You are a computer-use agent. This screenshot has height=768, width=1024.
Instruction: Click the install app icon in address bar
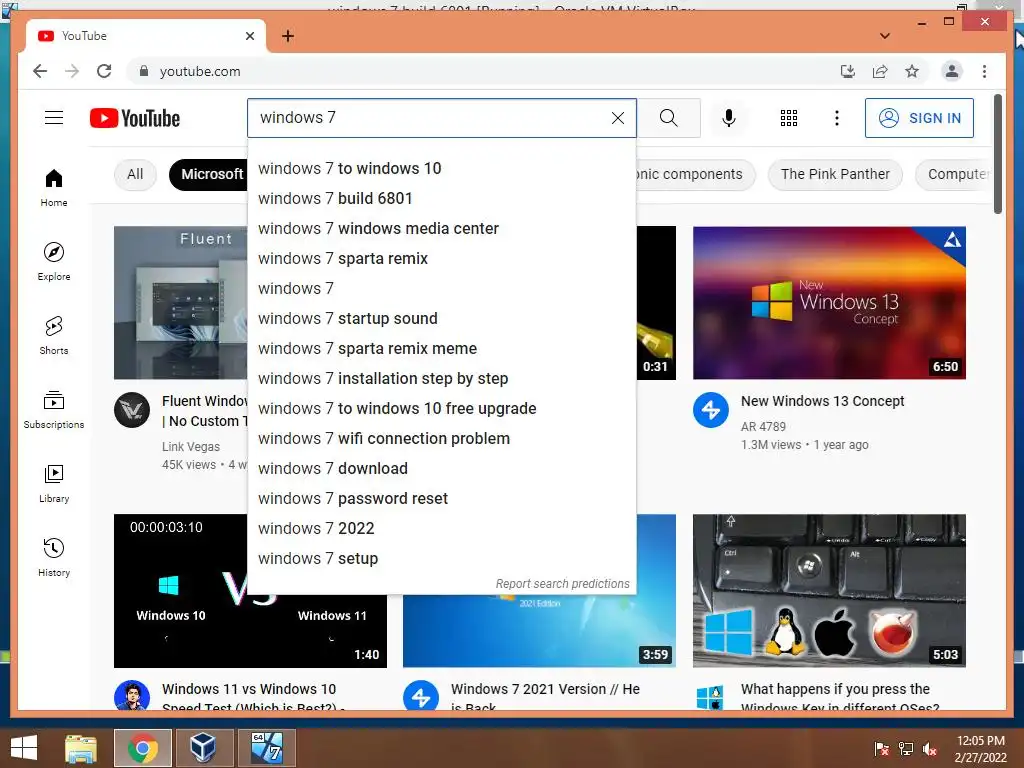[x=848, y=71]
